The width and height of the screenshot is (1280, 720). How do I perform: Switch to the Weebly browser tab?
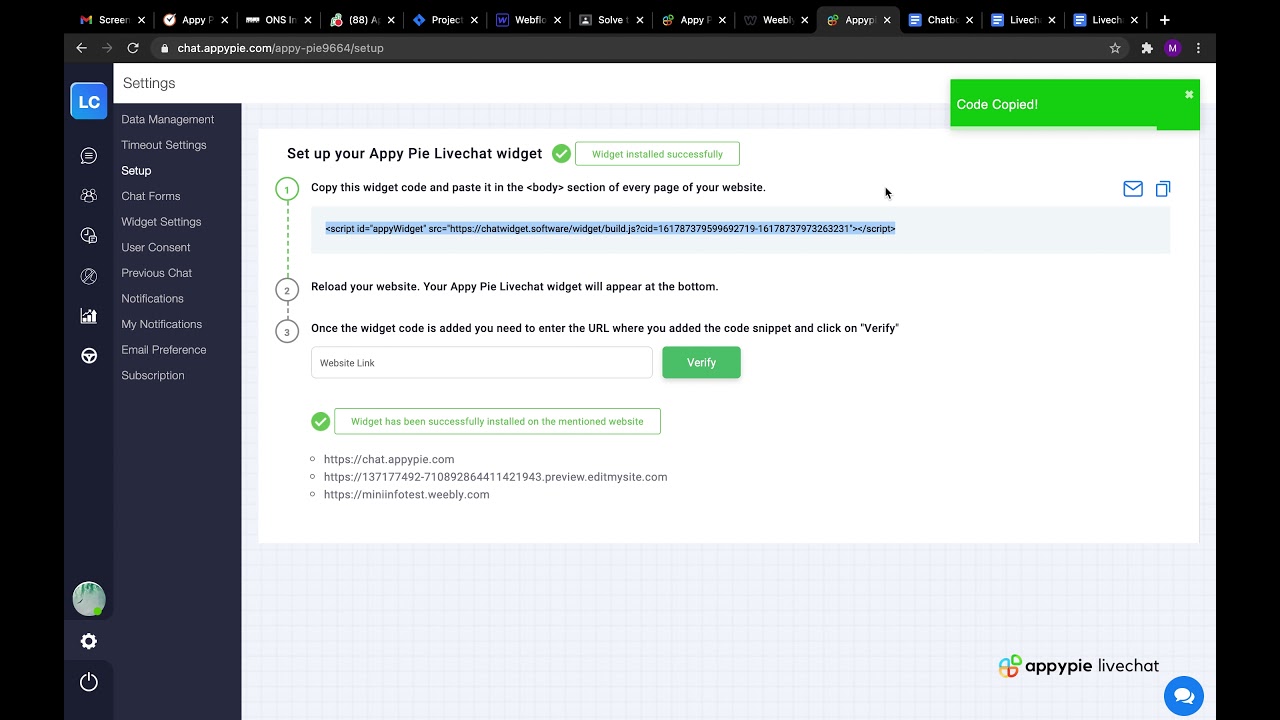775,20
